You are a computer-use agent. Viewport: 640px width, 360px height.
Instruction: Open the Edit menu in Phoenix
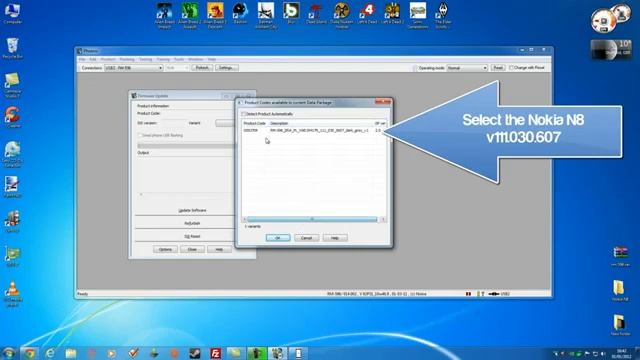93,60
